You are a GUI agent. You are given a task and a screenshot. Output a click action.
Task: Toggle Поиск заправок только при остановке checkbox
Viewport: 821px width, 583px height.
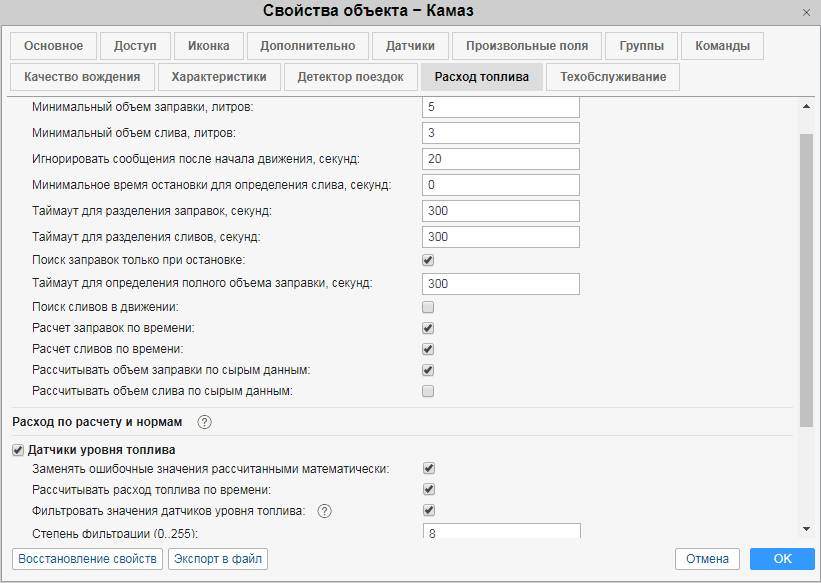point(428,260)
